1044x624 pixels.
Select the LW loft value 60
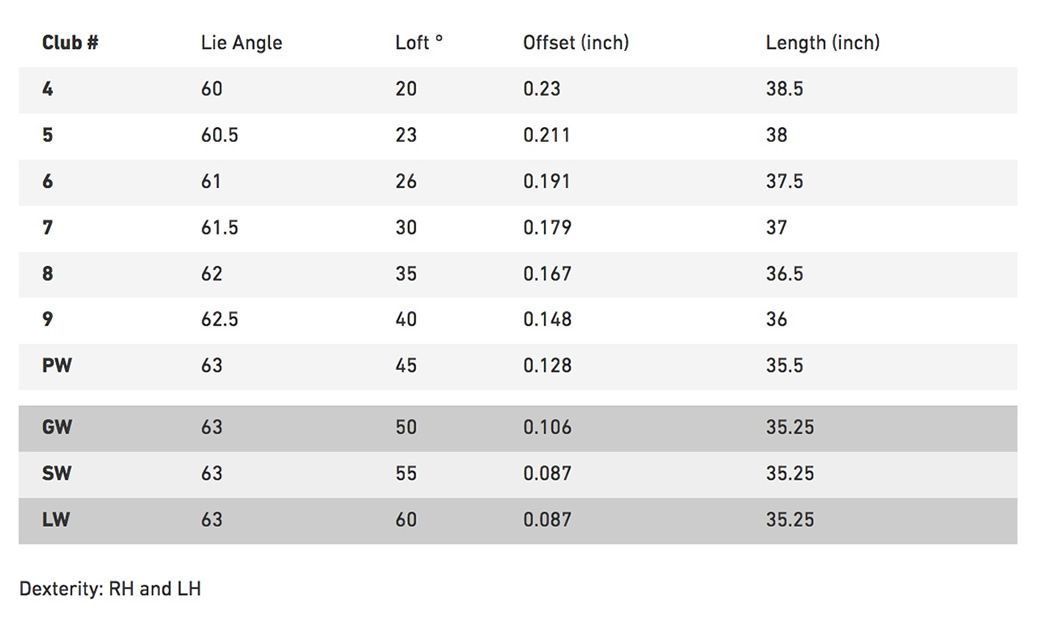[x=406, y=520]
